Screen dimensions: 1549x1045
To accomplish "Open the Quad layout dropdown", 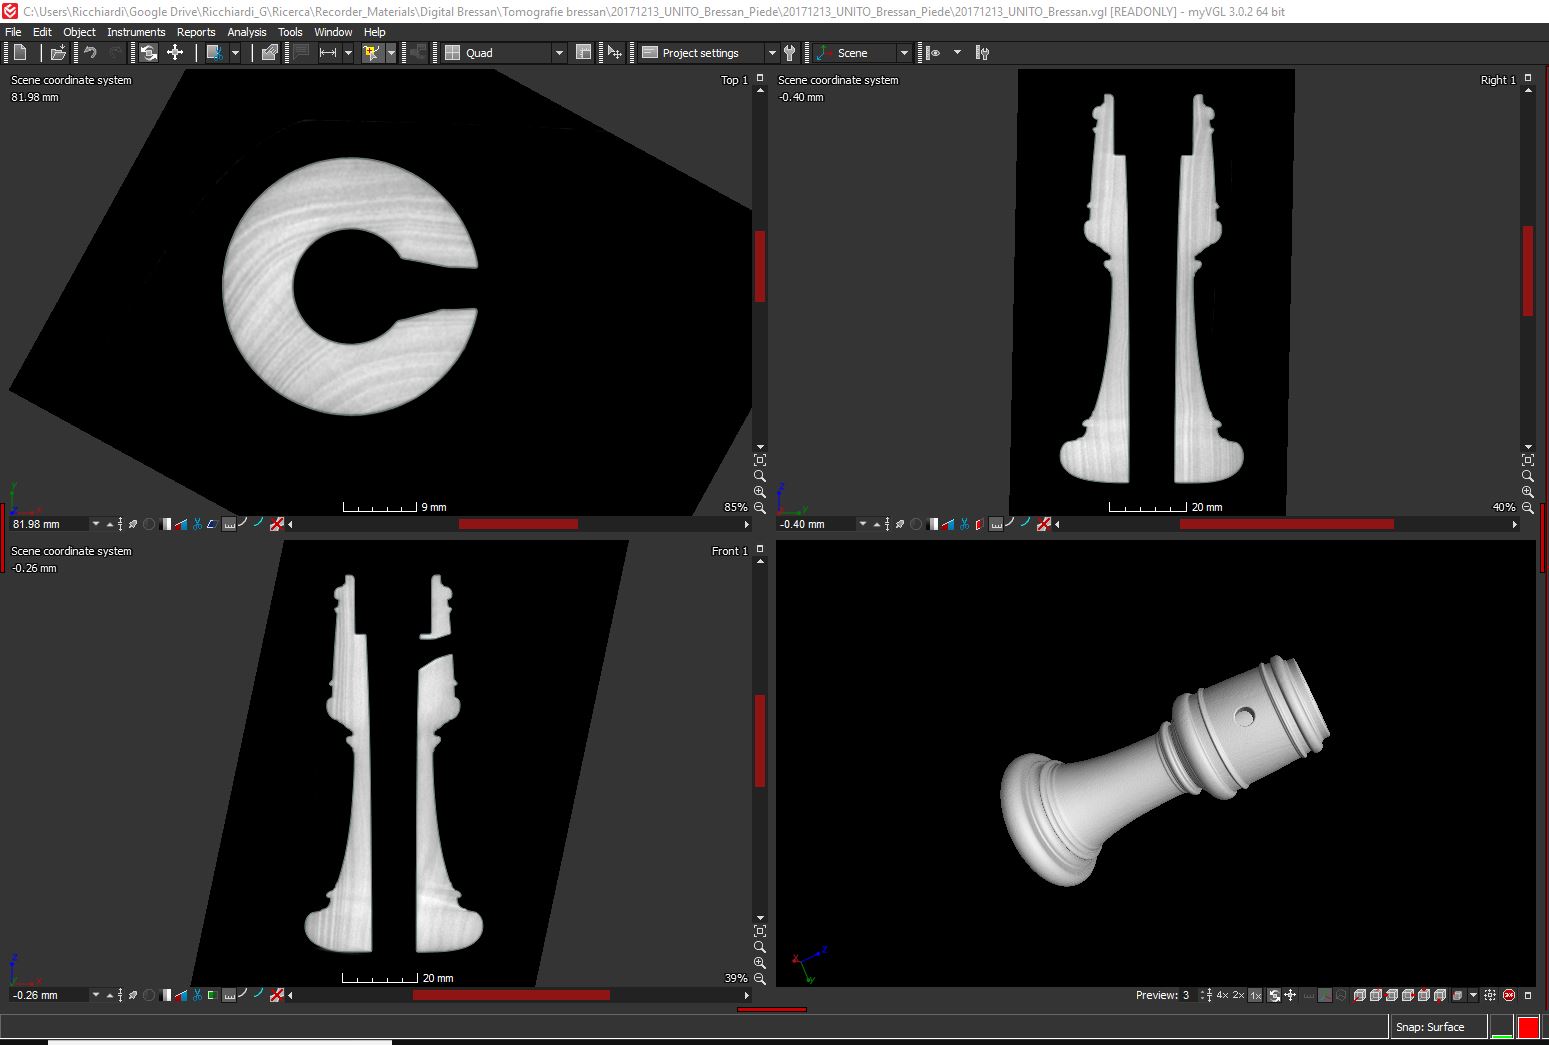I will coord(558,53).
